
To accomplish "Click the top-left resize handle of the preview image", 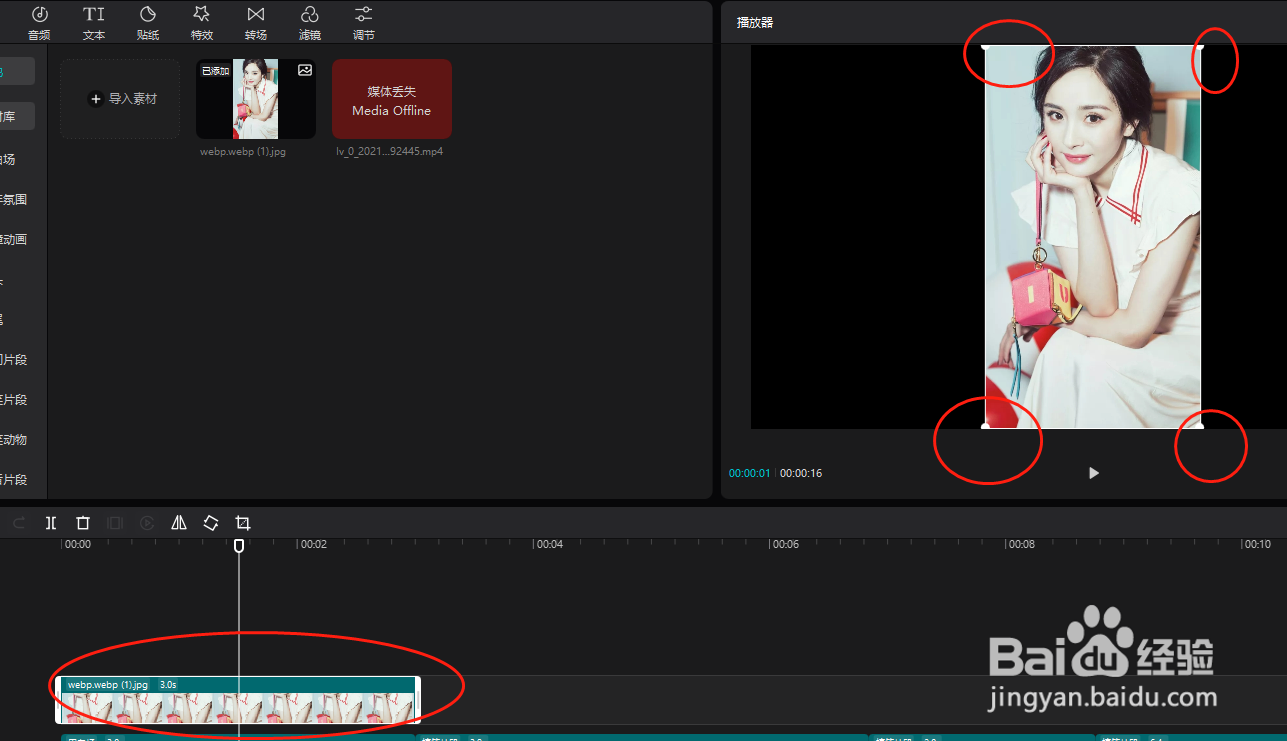I will pyautogui.click(x=985, y=46).
